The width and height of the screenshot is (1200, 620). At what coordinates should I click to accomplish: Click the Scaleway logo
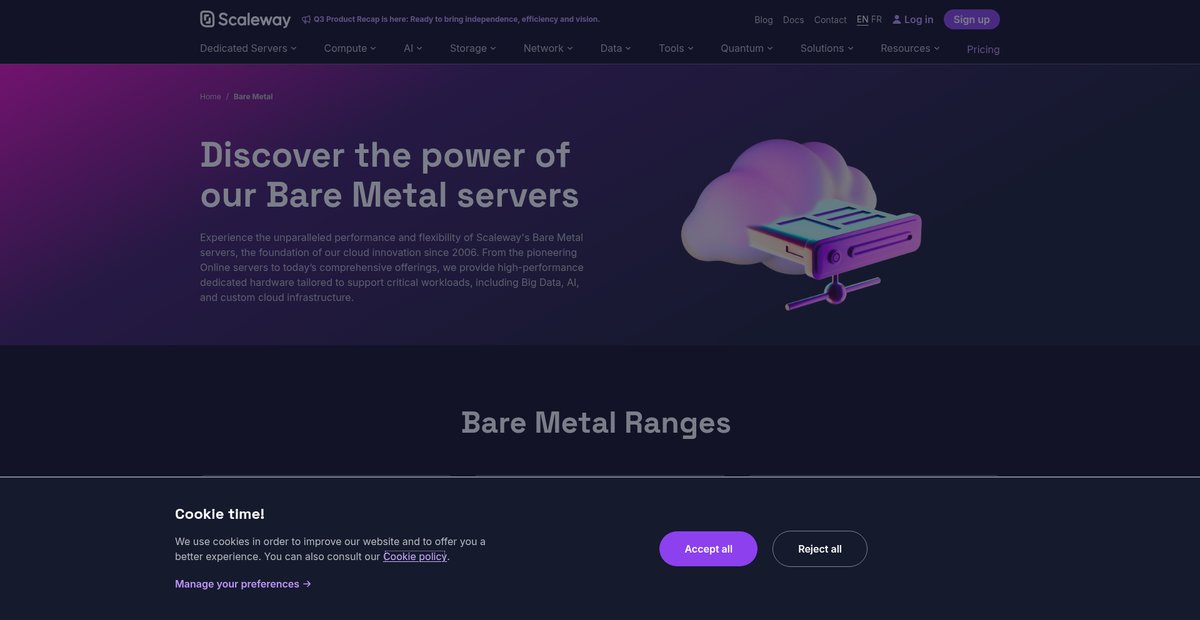point(245,19)
